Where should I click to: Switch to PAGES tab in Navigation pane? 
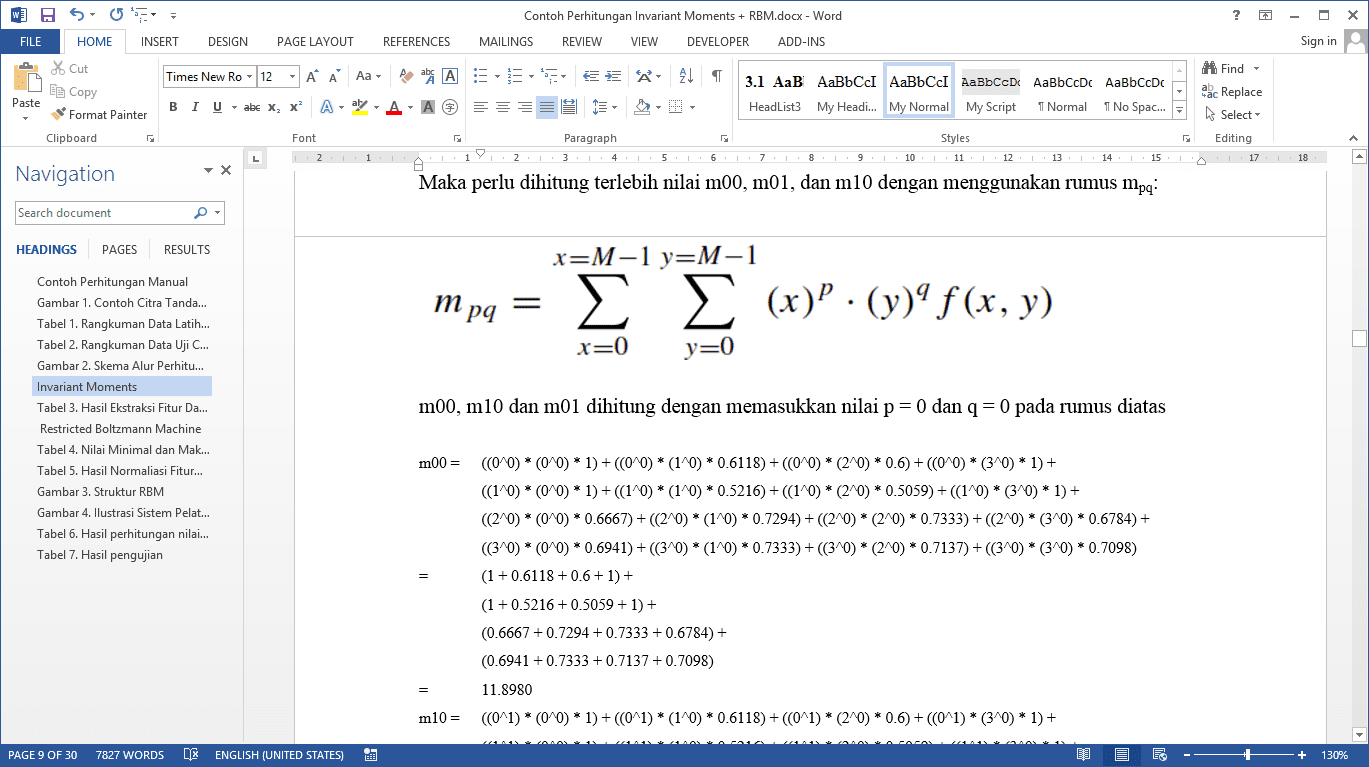tap(120, 250)
